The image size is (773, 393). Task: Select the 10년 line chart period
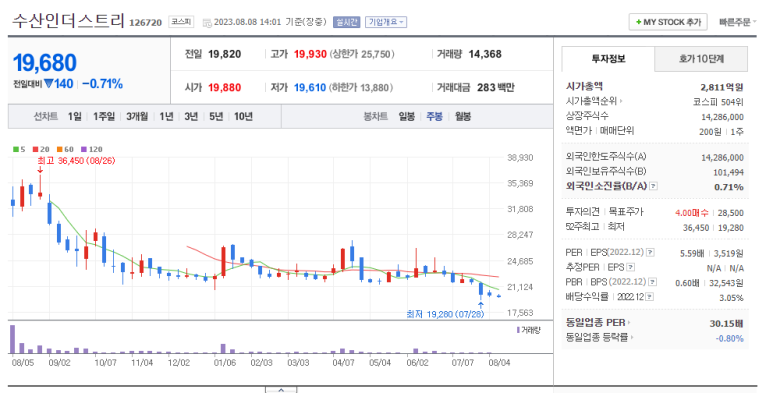(244, 116)
